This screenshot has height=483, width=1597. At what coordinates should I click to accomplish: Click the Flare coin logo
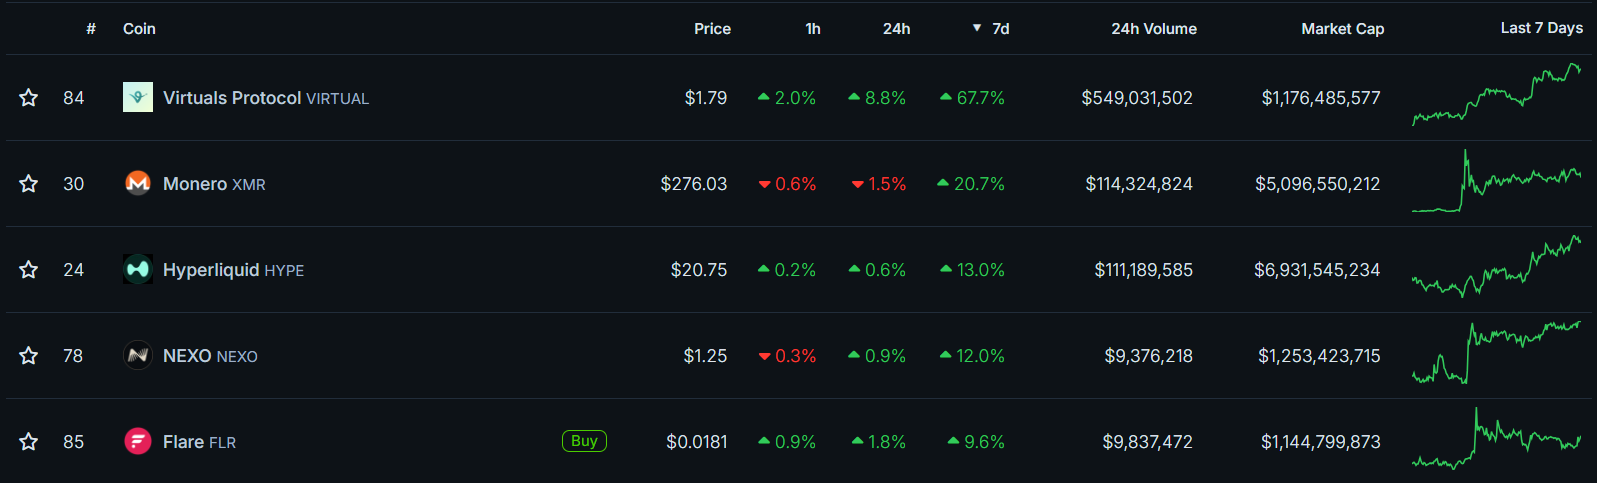tap(138, 441)
